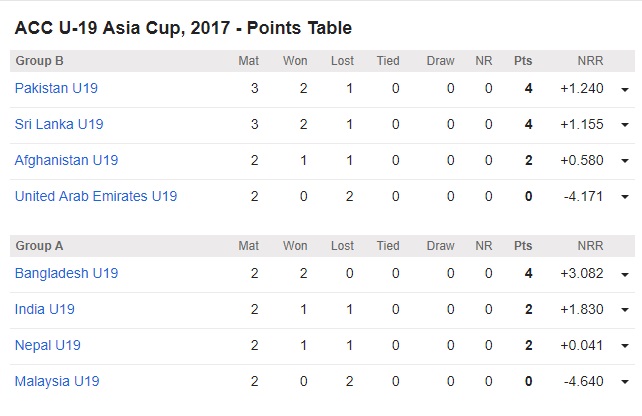Click the Group A Won column header
This screenshot has height=416, width=642.
tap(295, 246)
